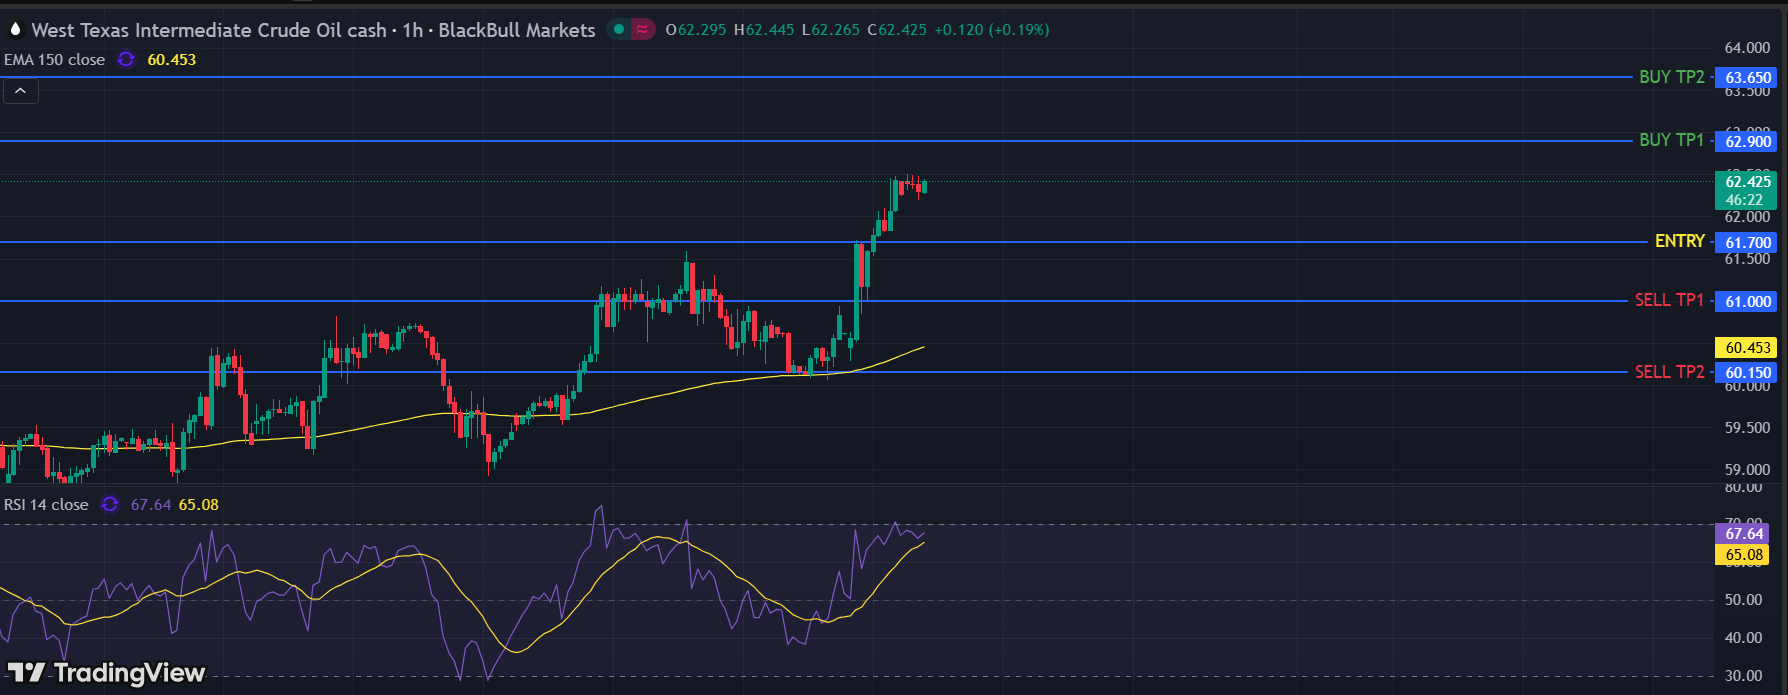Click the 63.650 price tag on the axis
This screenshot has height=695, width=1788.
pos(1748,78)
